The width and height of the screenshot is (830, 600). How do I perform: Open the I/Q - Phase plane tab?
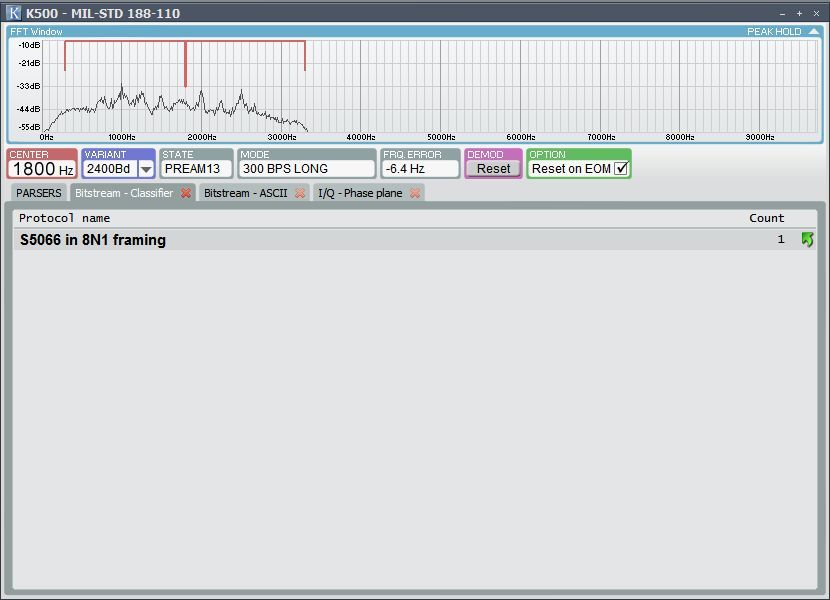pos(360,193)
